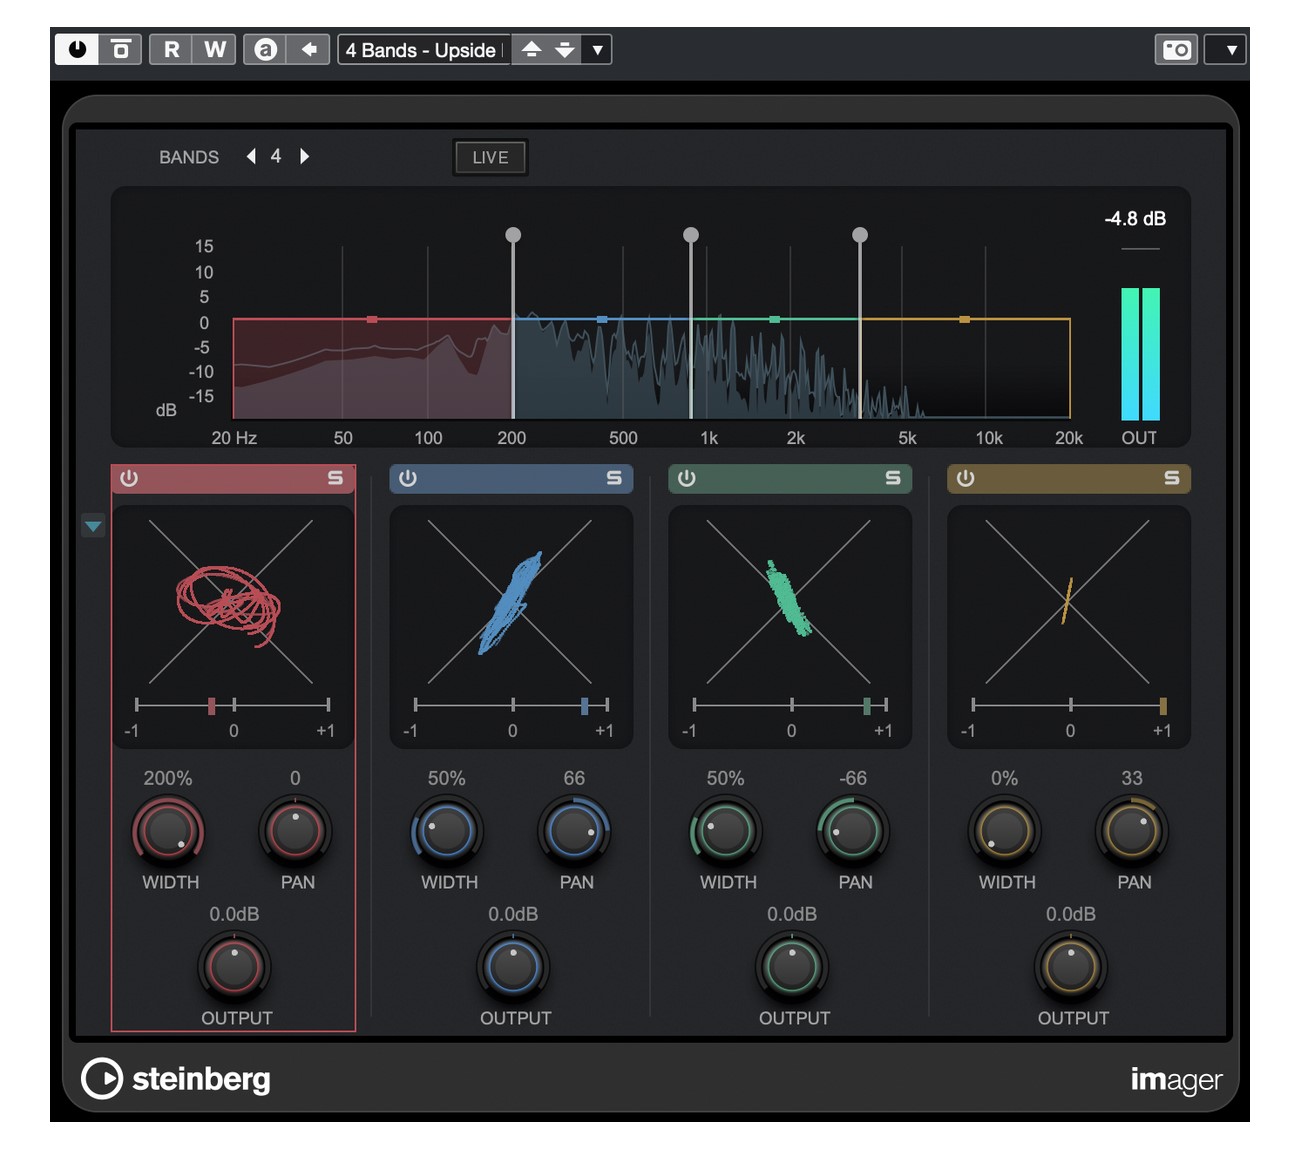Click the yellow band width value 0%
This screenshot has width=1300, height=1150.
(1005, 778)
